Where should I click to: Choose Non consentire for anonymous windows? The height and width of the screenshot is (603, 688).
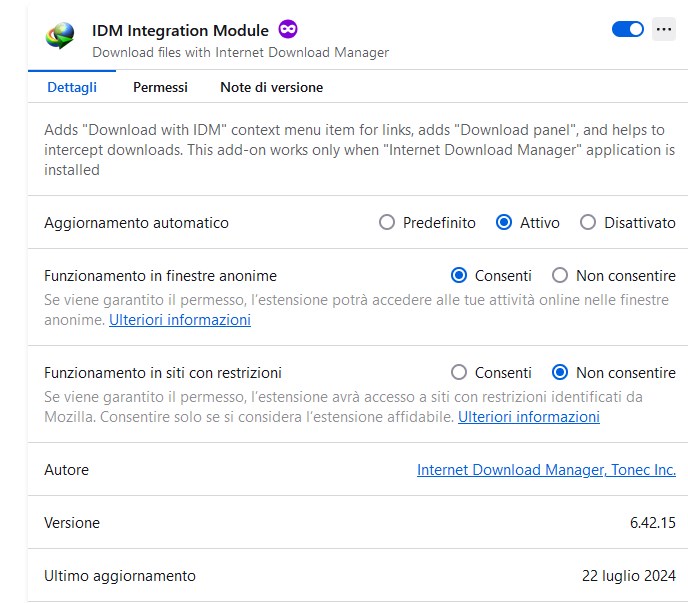(x=560, y=275)
